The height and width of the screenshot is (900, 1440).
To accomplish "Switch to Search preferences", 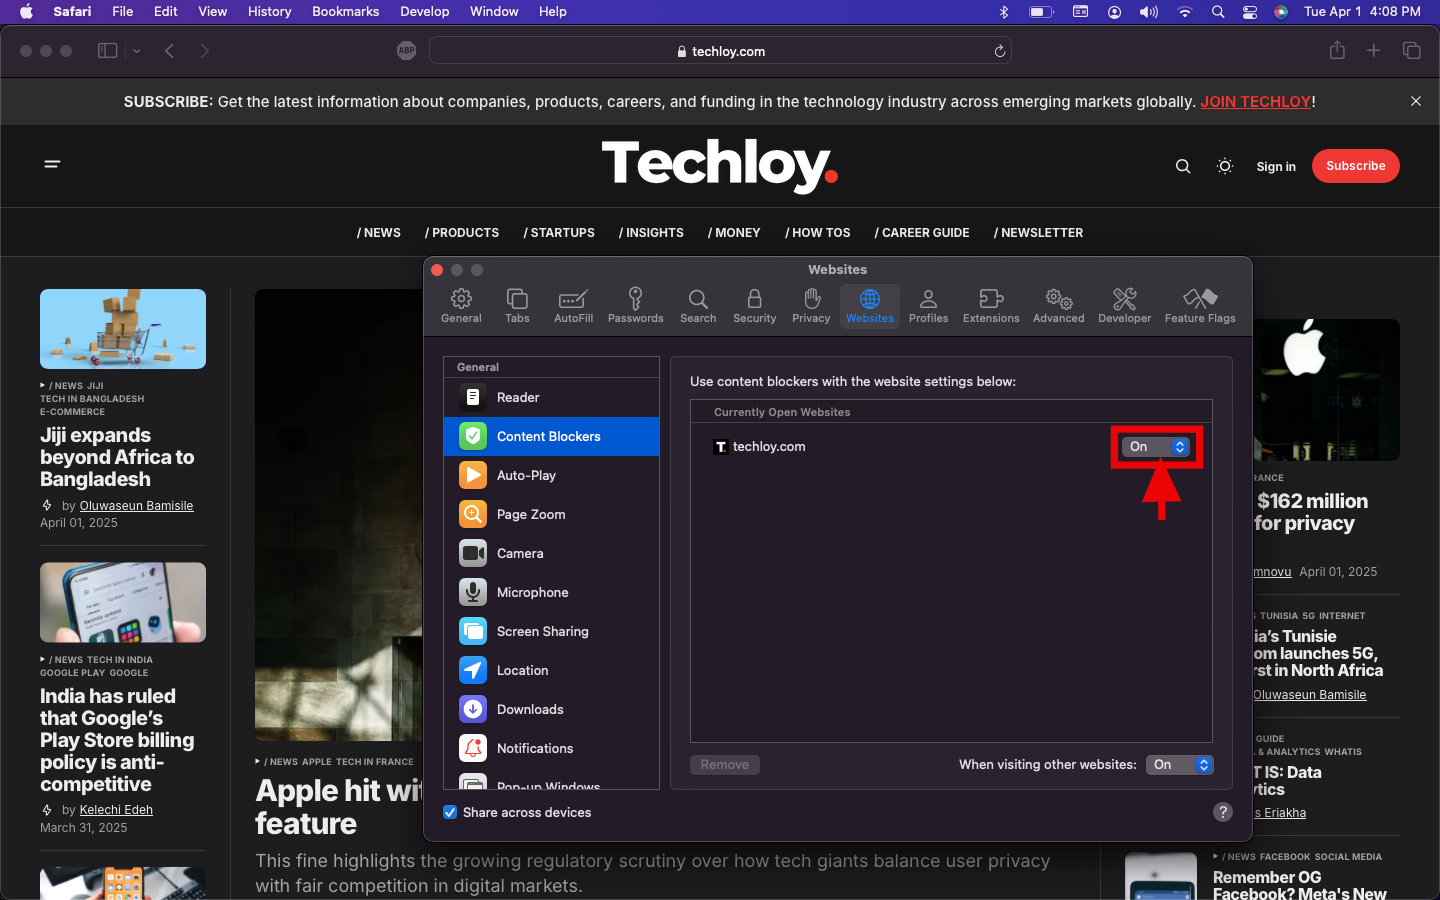I will click(698, 306).
